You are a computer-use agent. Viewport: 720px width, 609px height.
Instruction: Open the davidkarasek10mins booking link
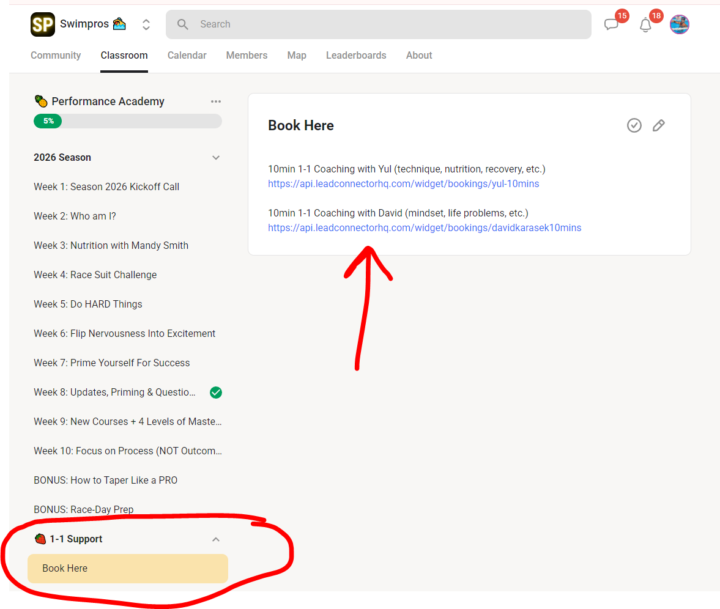pos(425,228)
